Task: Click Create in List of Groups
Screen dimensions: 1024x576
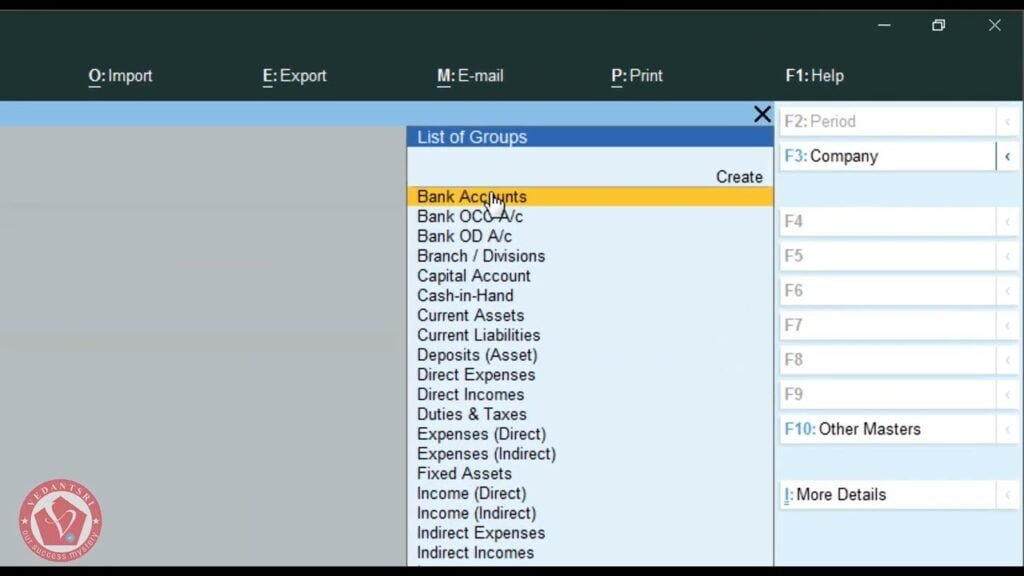Action: point(739,176)
